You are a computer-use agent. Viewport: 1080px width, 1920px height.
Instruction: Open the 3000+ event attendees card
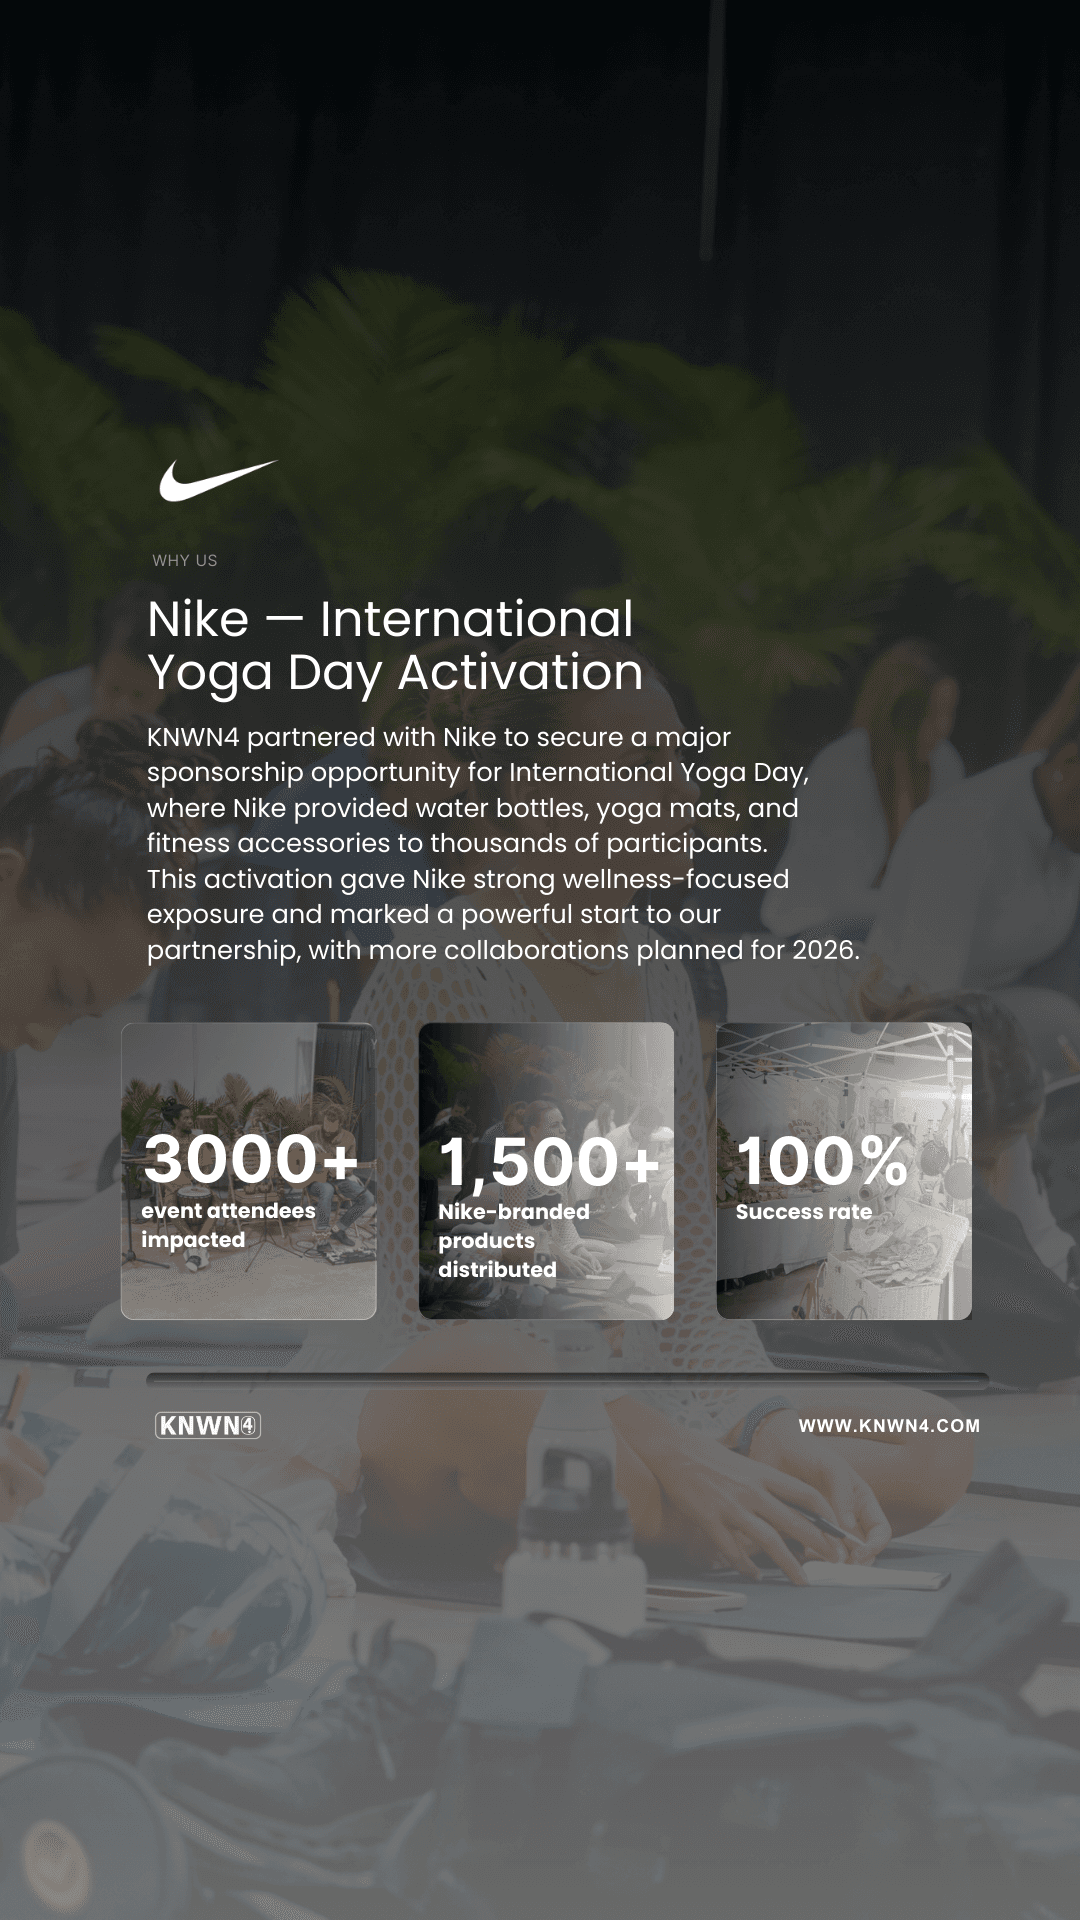[249, 1171]
